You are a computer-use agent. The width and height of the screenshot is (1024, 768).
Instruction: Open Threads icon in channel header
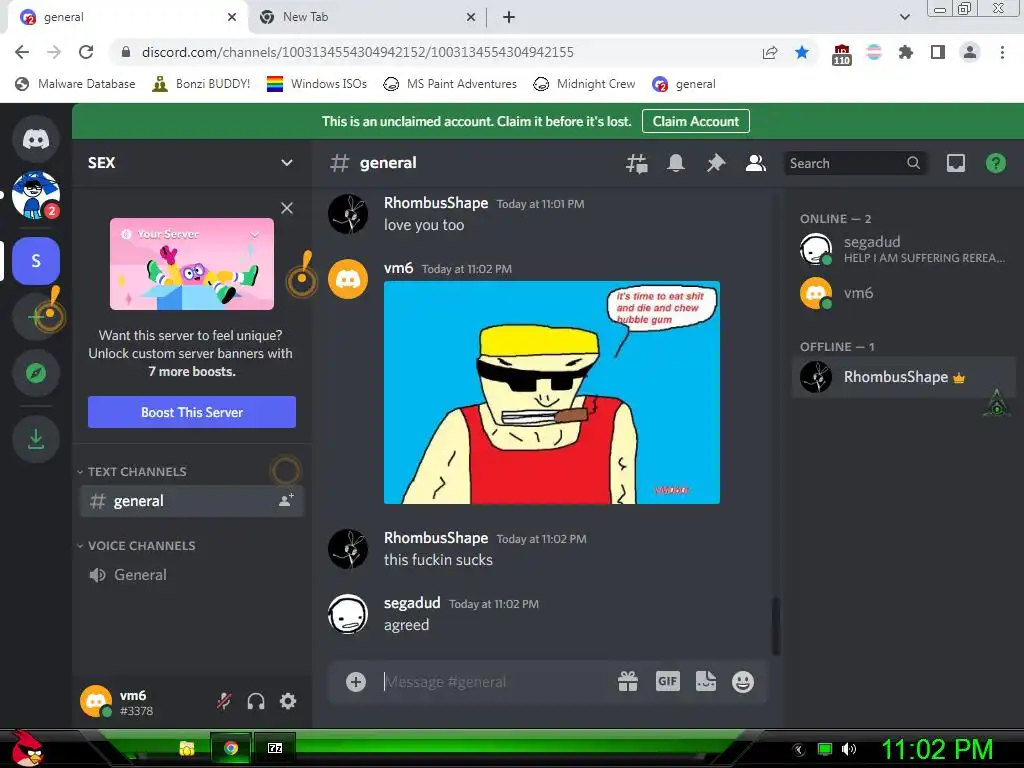(x=636, y=163)
